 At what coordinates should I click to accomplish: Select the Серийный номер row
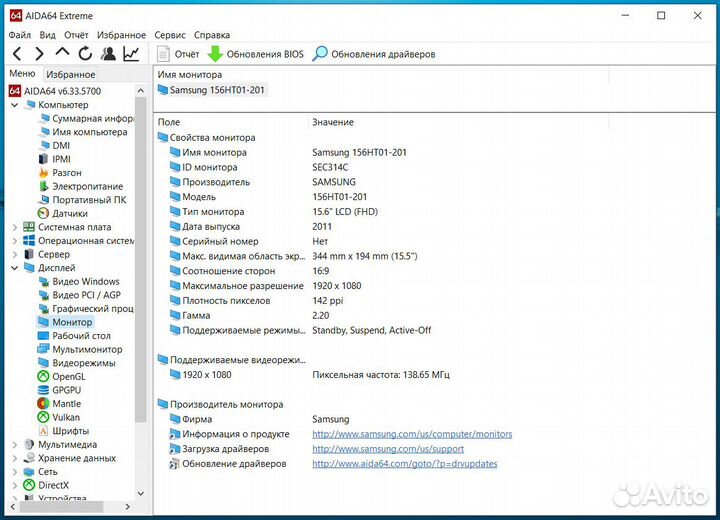[249, 242]
